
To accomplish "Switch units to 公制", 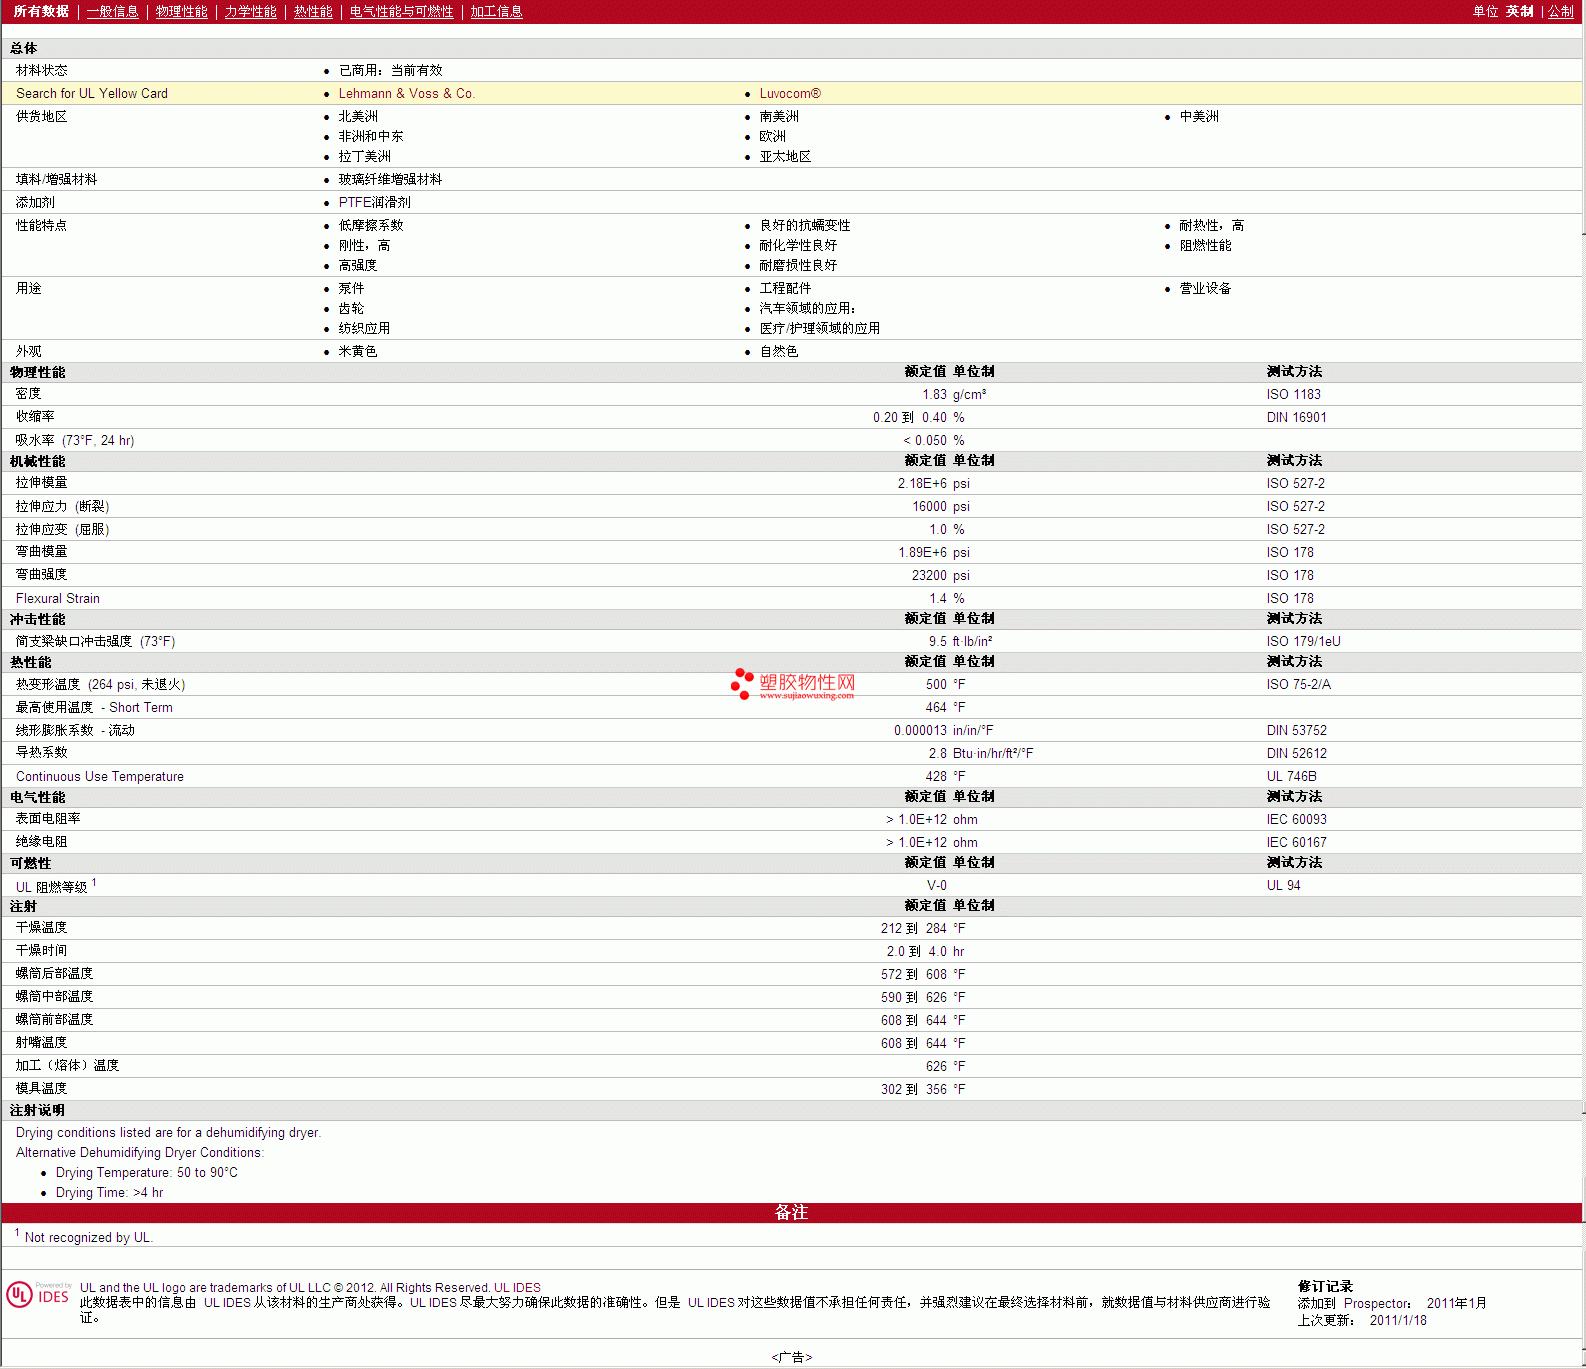I will 1560,12.
